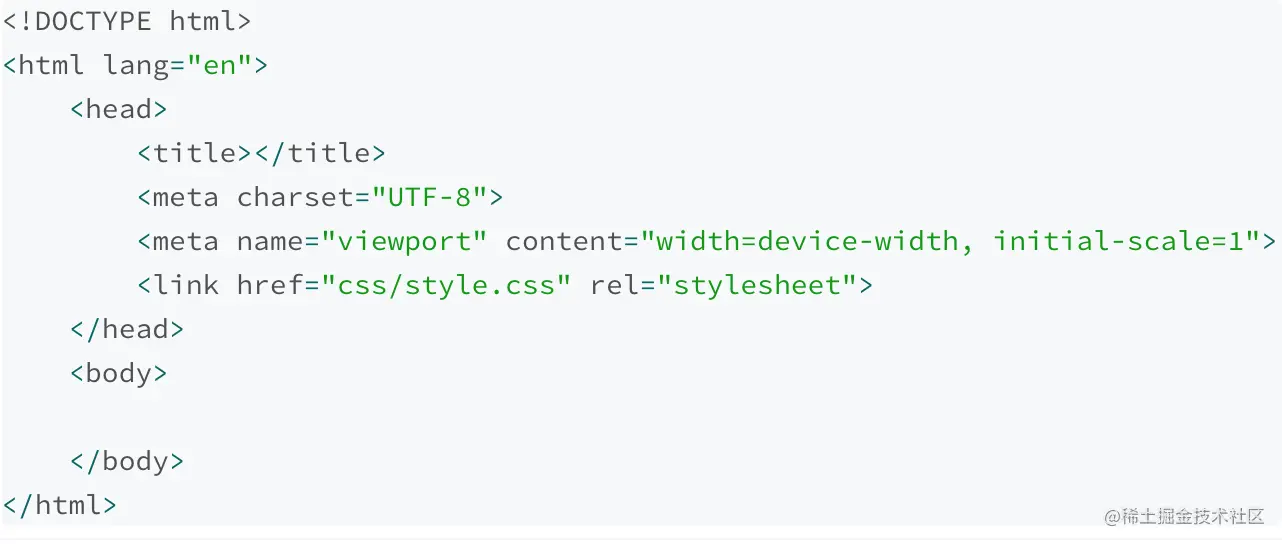Select the opening head tag
1282x544 pixels.
[118, 109]
